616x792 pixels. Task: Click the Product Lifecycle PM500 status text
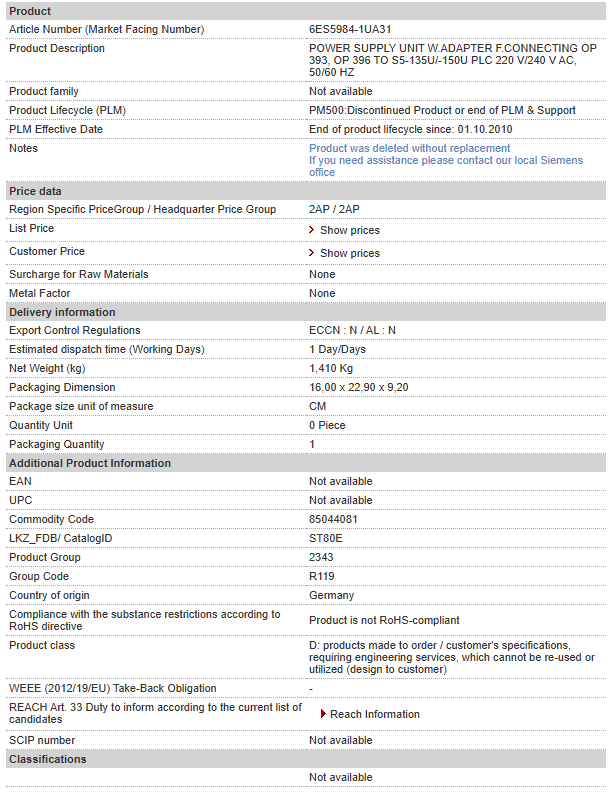442,110
